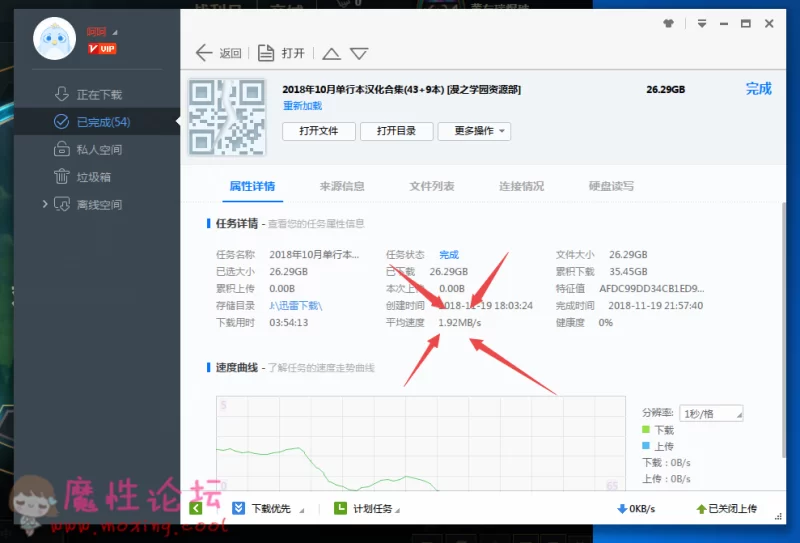
Task: Click the speed curve chart area
Action: (x=421, y=443)
